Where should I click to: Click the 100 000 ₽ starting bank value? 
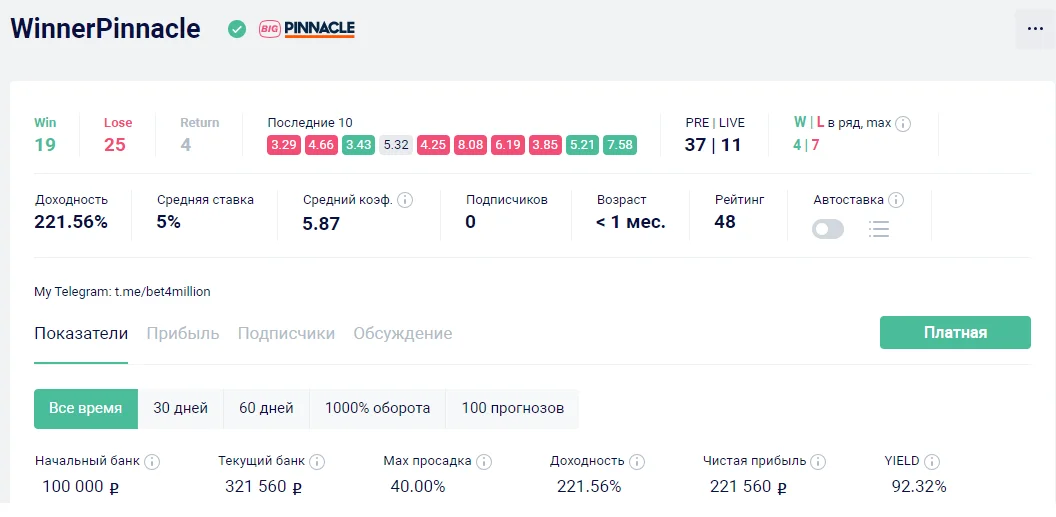(81, 486)
